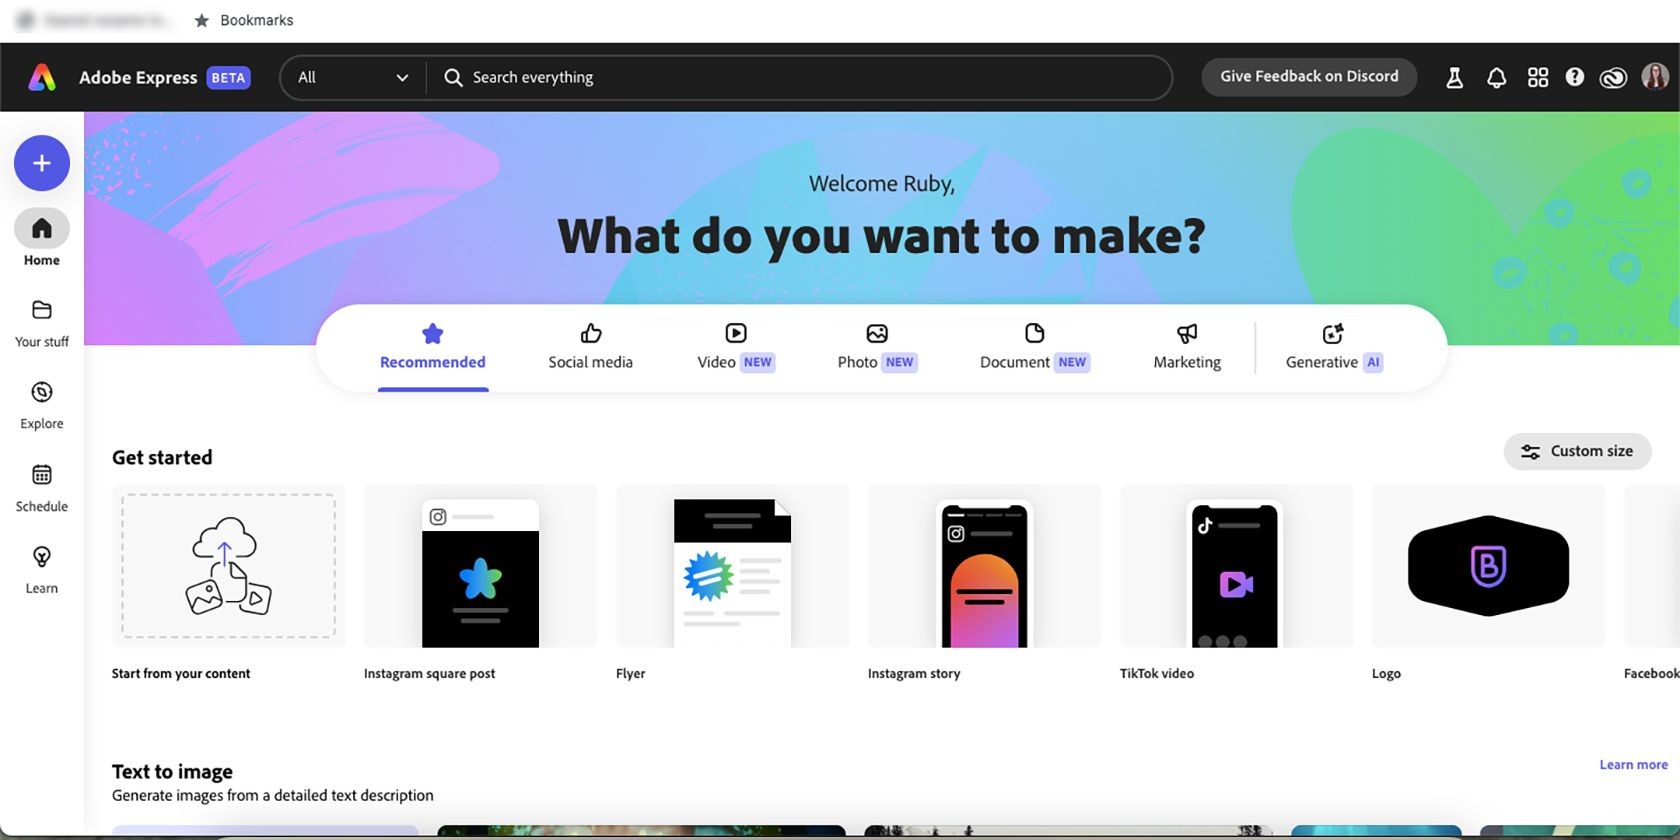Open the apps grid switcher
Viewport: 1680px width, 840px height.
pos(1538,77)
